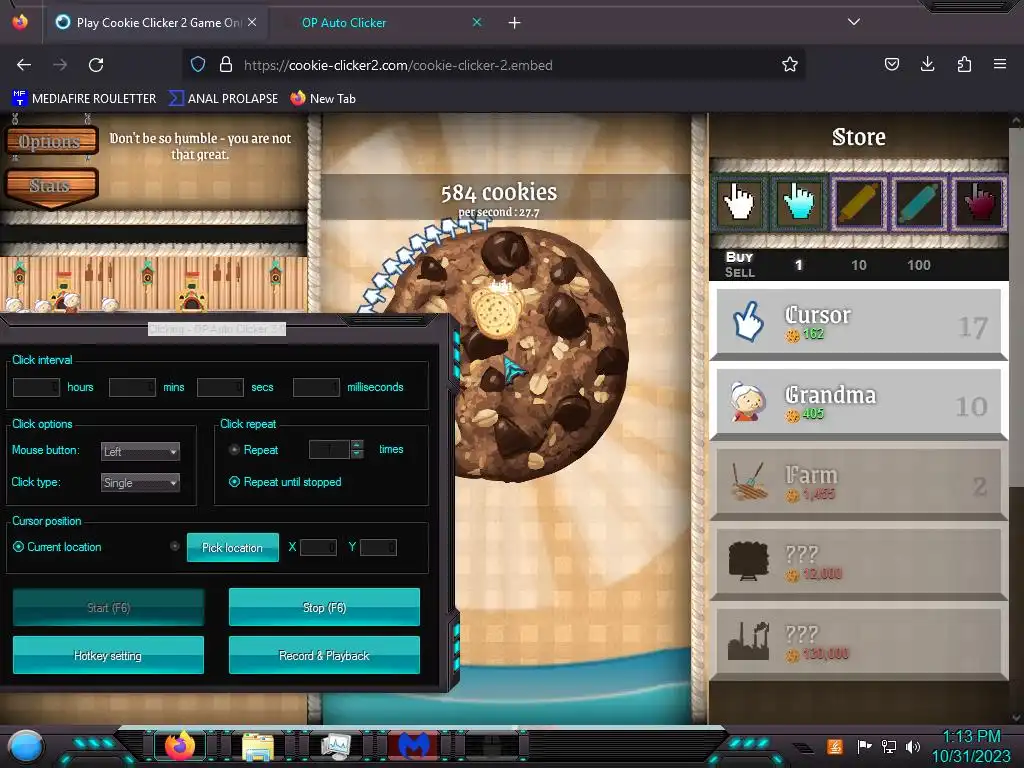Go back to previous page

tap(24, 65)
